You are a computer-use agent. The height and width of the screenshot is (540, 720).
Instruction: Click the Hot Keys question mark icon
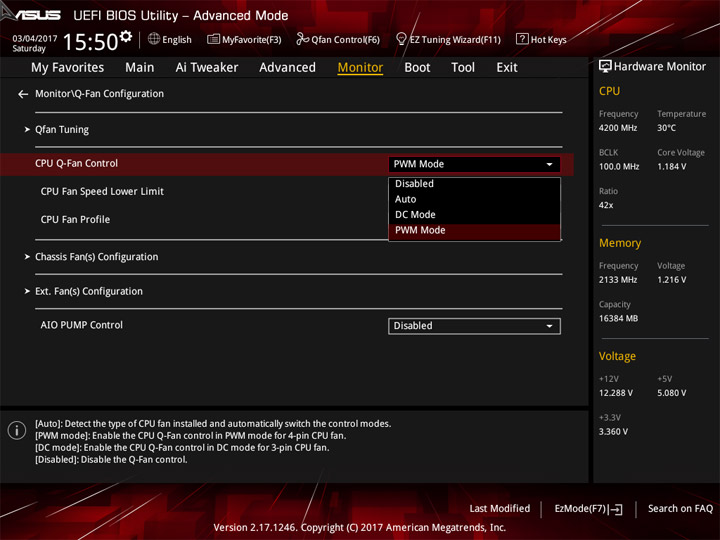tap(522, 39)
